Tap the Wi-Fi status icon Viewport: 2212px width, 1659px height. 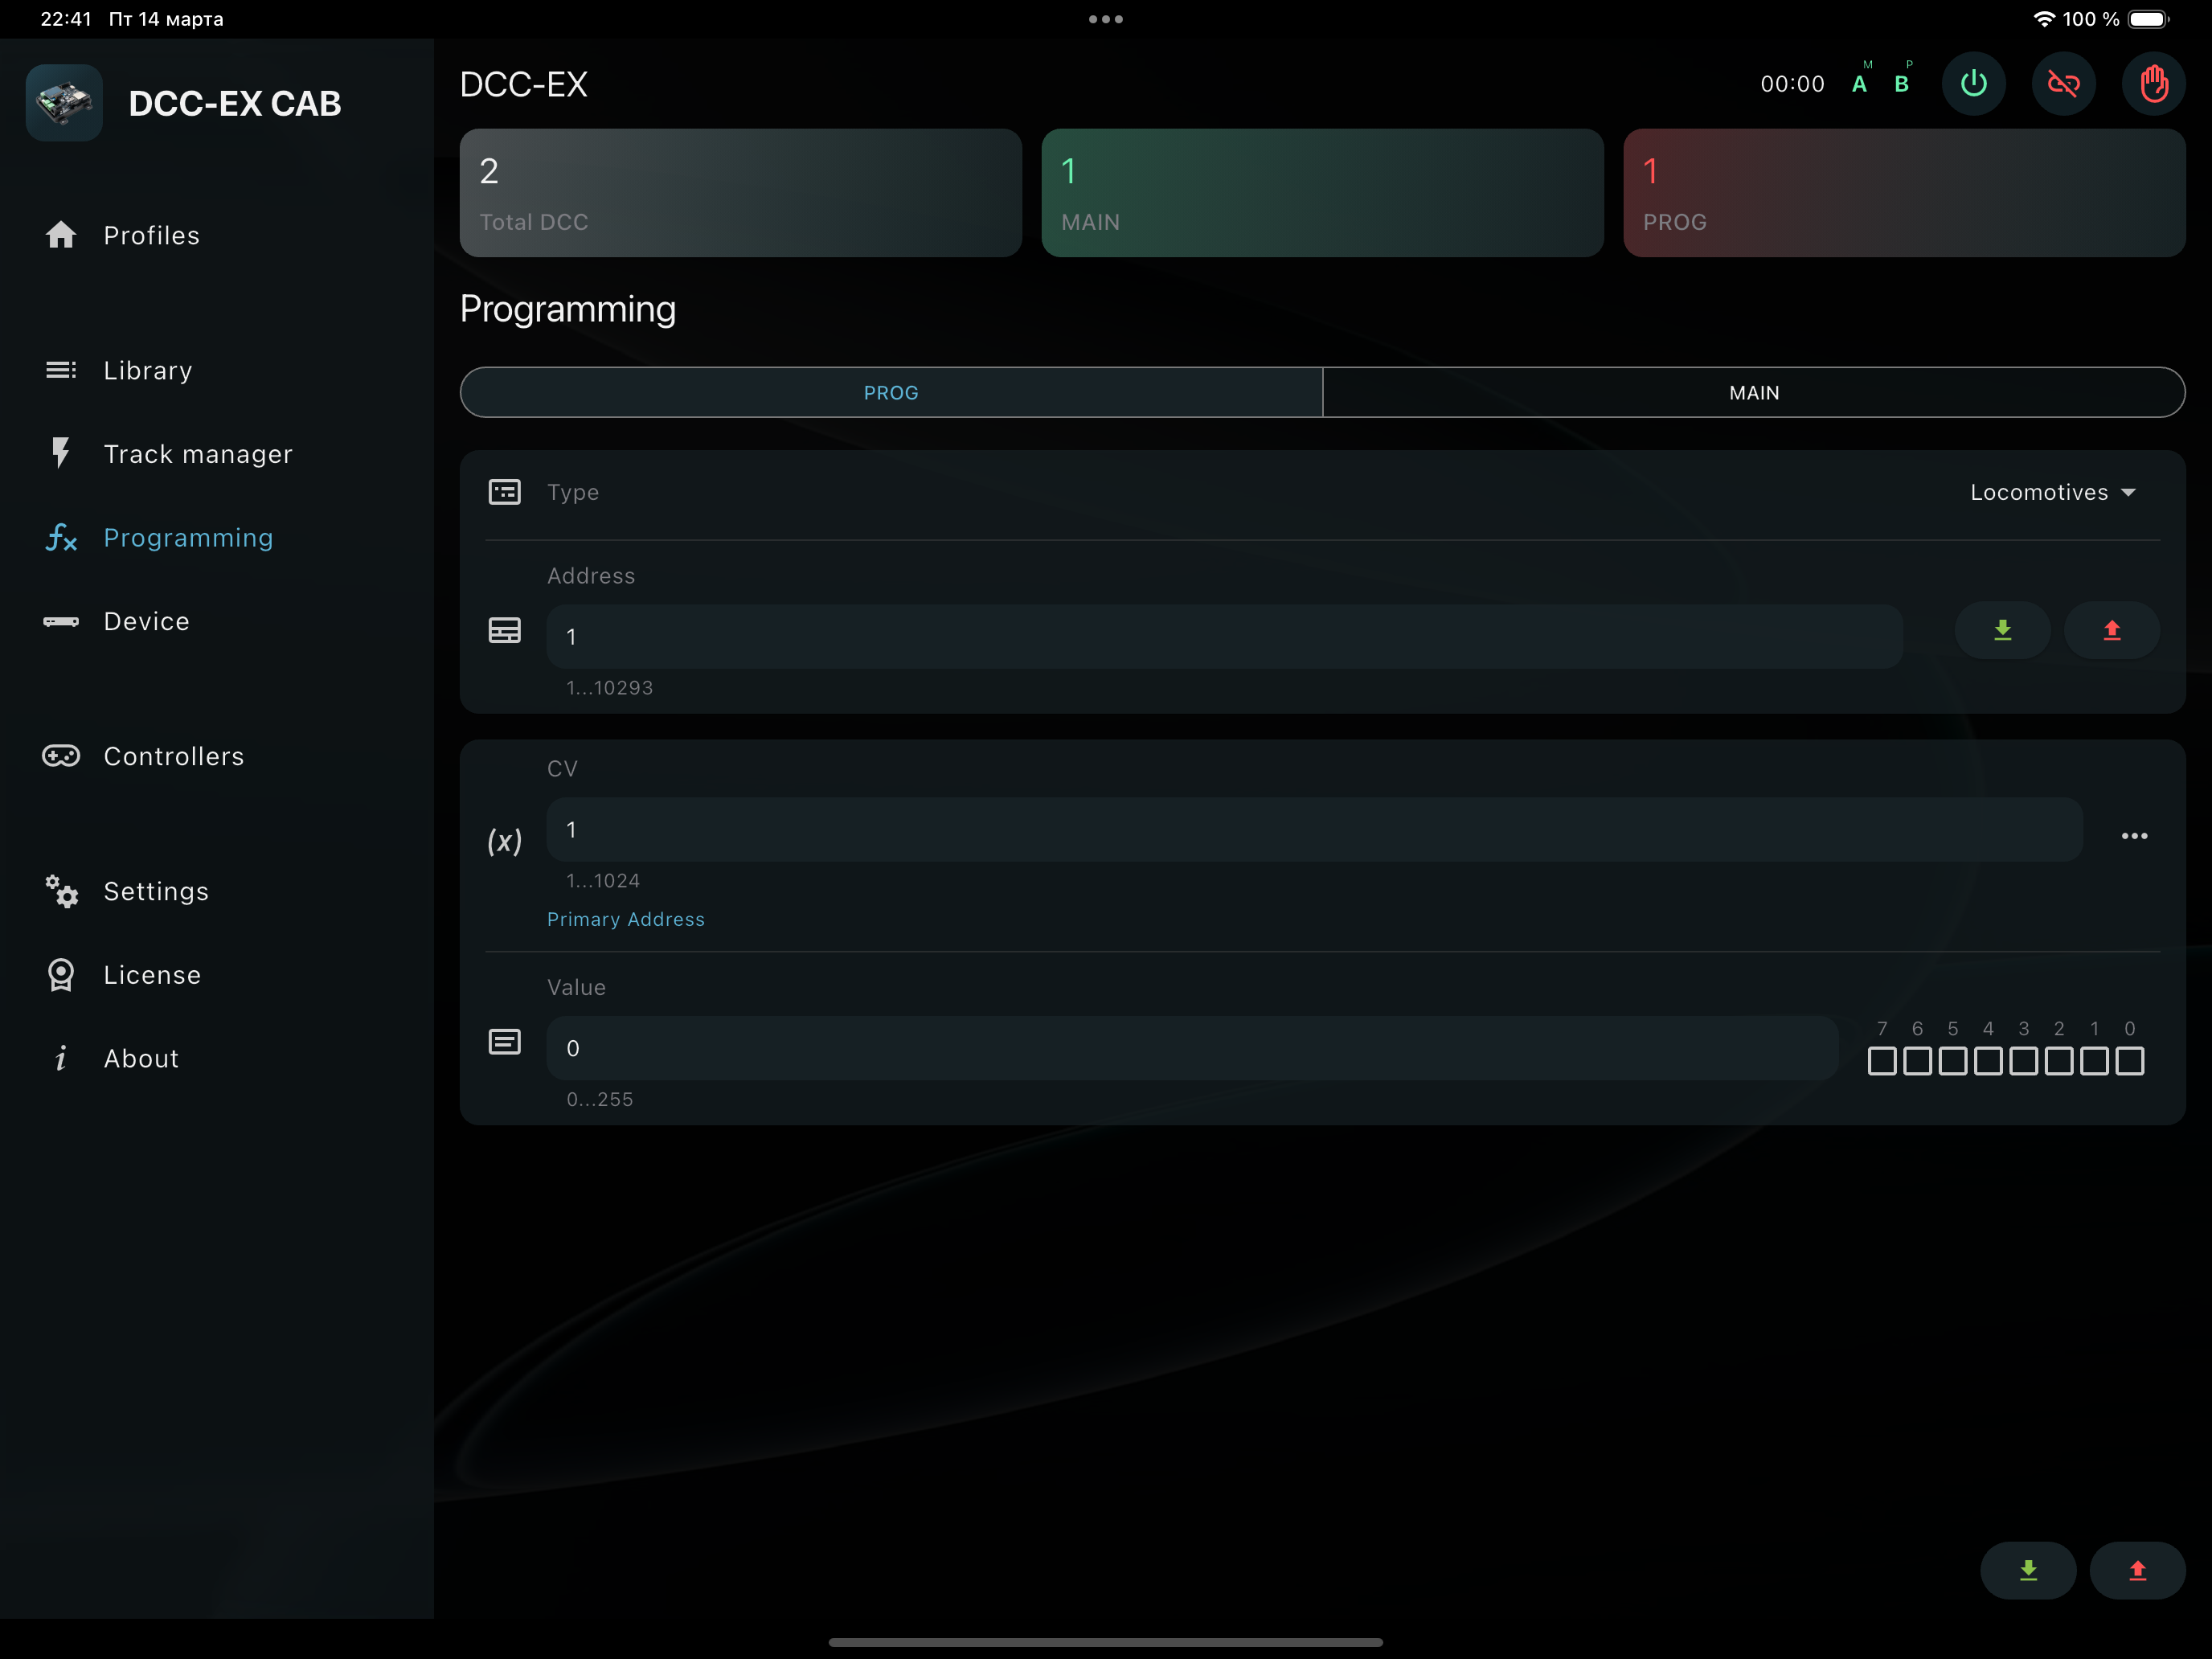click(x=2044, y=19)
